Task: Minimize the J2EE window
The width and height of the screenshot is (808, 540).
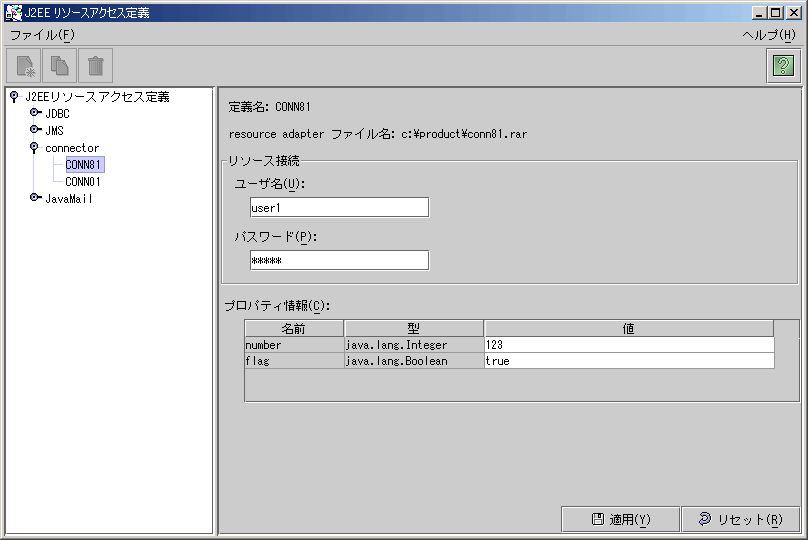Action: tap(759, 13)
